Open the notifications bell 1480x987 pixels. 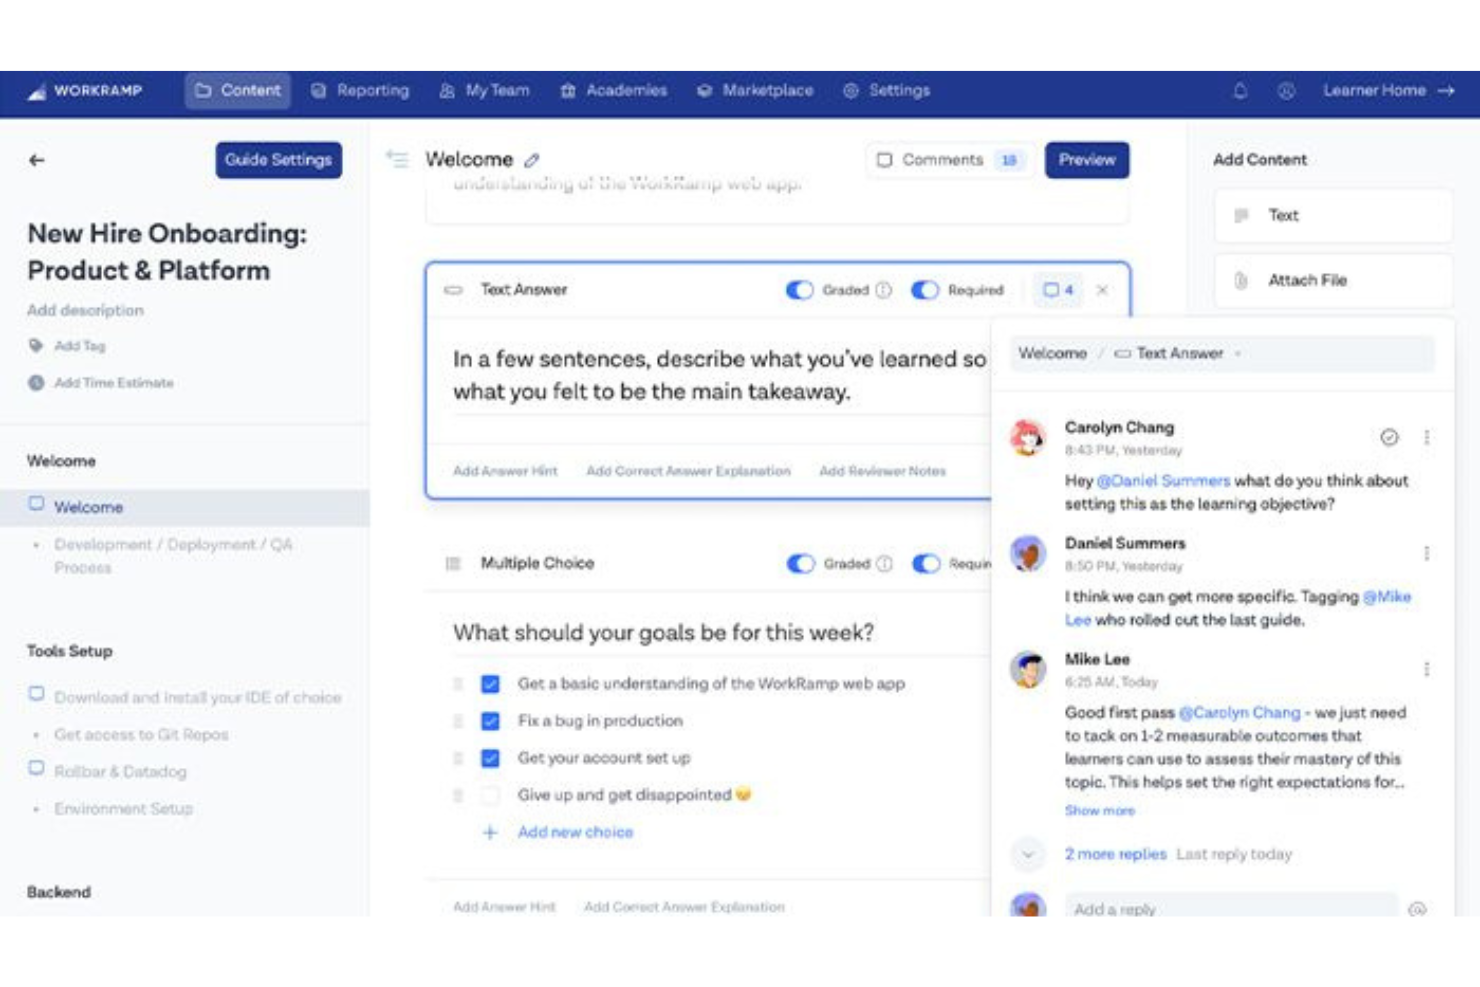(x=1240, y=91)
